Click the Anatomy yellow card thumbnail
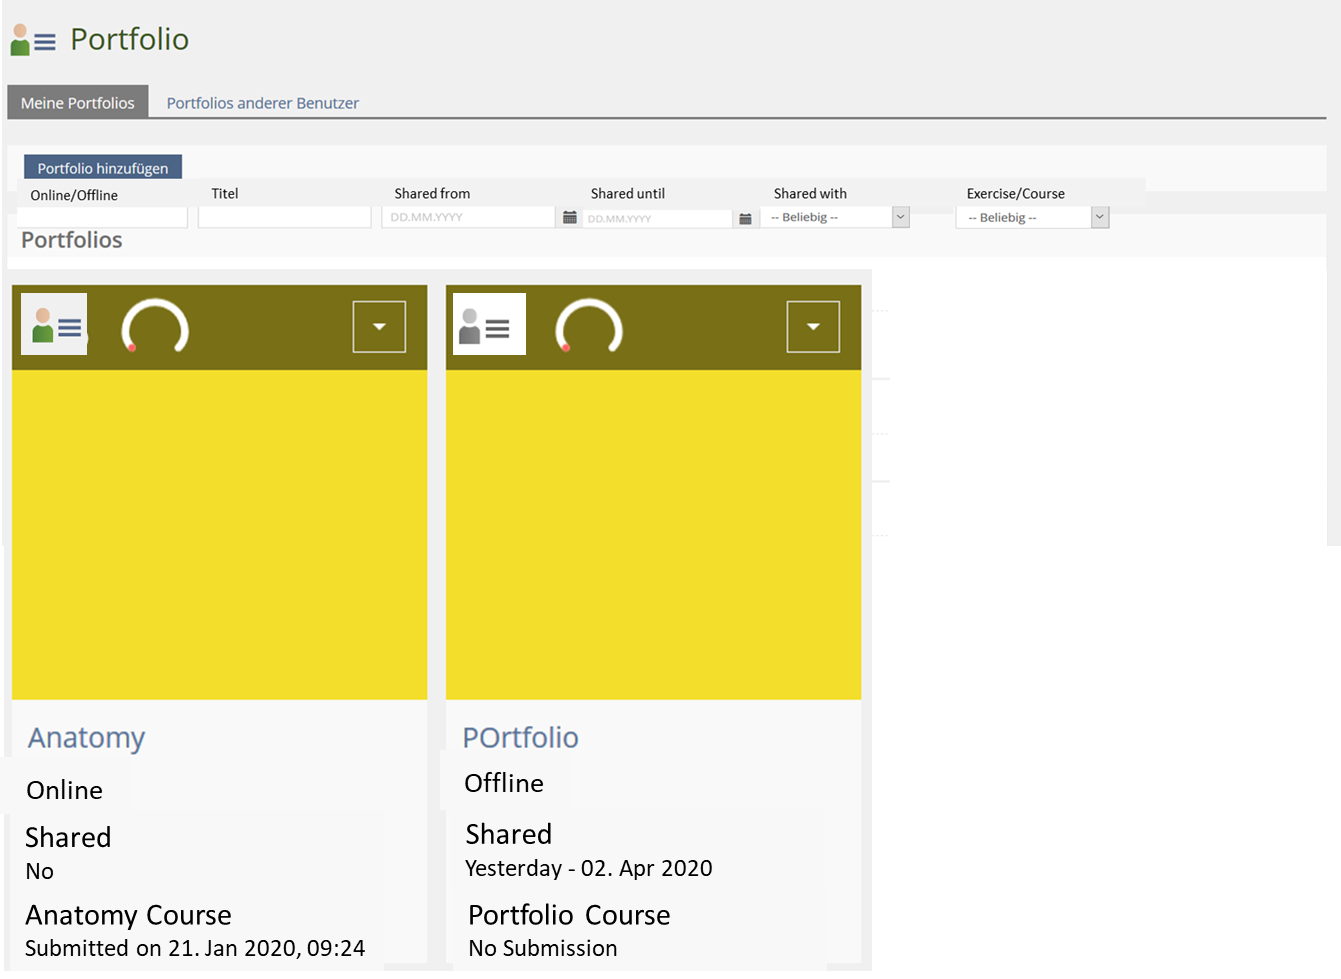Image resolution: width=1341 pixels, height=979 pixels. (x=219, y=534)
